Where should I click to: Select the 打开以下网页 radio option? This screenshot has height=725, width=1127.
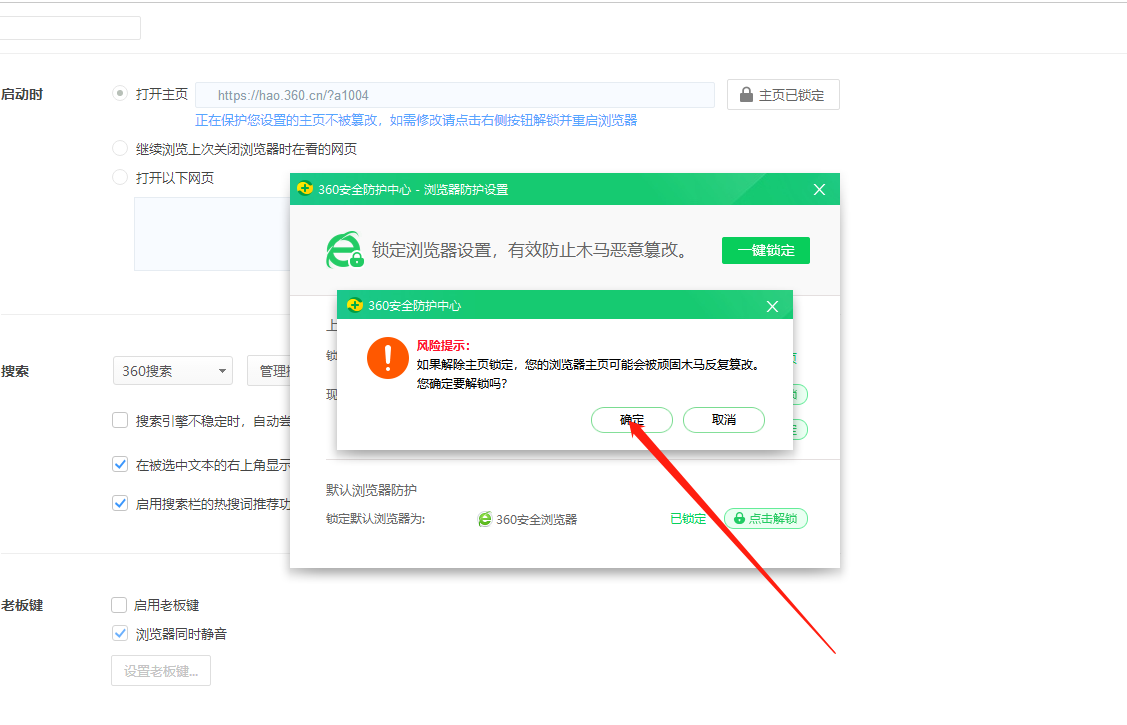point(120,177)
